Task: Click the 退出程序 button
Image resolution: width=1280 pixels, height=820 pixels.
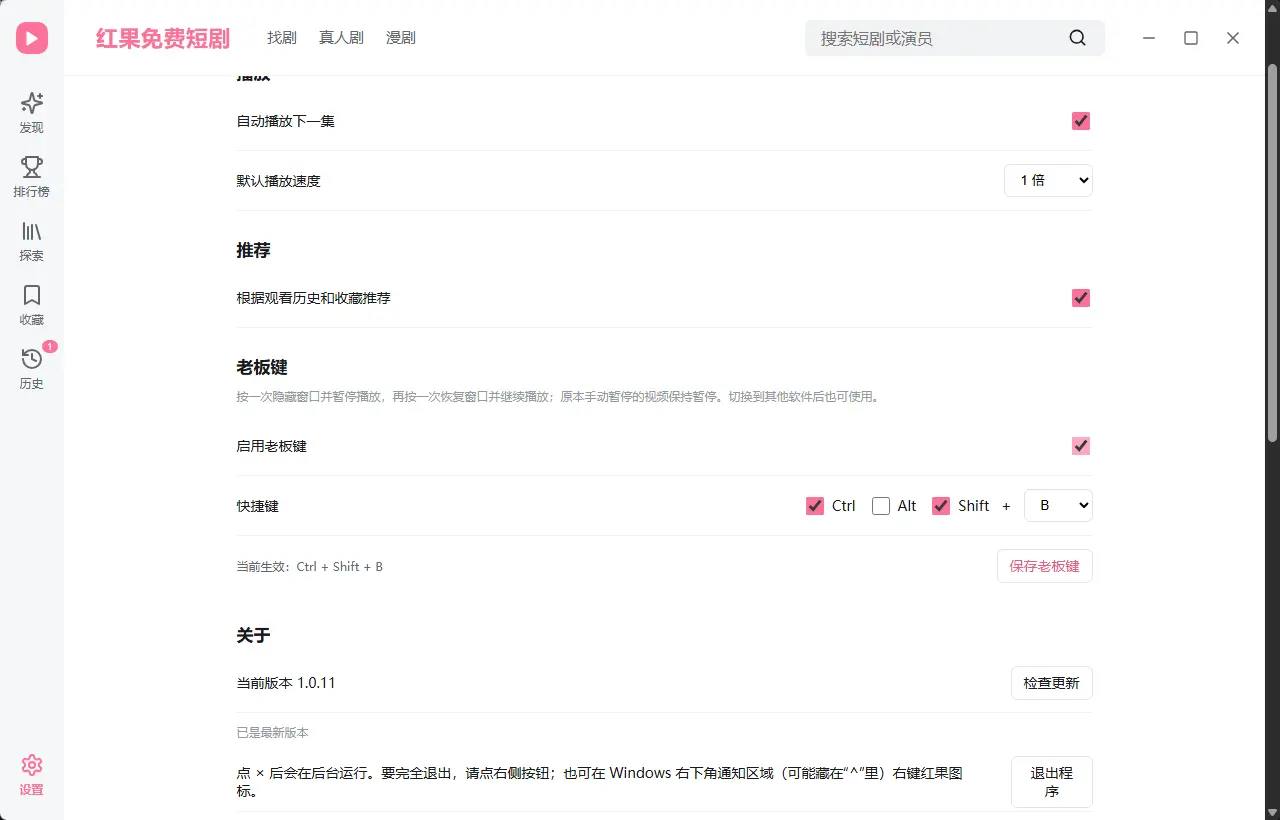Action: [x=1052, y=782]
